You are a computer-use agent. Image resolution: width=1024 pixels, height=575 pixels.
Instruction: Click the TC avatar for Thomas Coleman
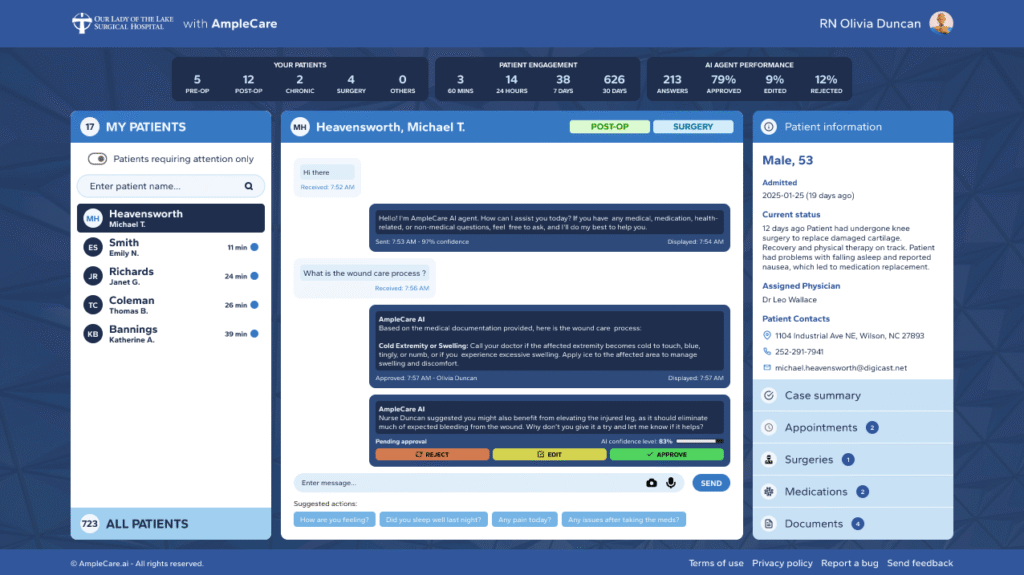[x=93, y=305]
